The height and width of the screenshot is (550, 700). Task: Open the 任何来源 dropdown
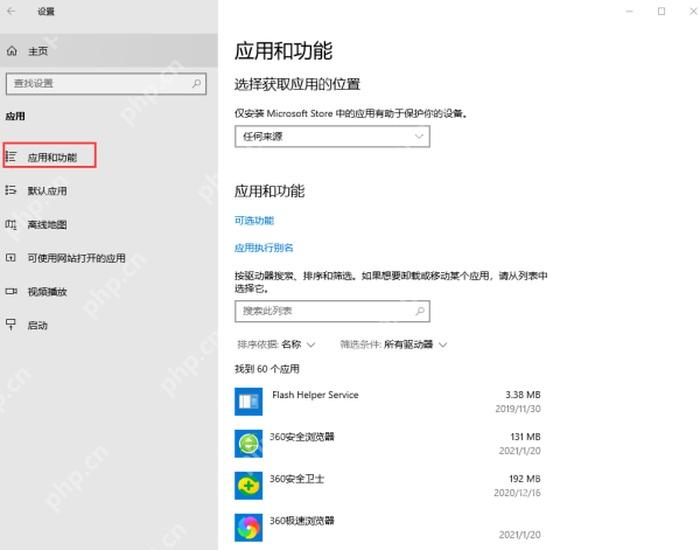[332, 136]
